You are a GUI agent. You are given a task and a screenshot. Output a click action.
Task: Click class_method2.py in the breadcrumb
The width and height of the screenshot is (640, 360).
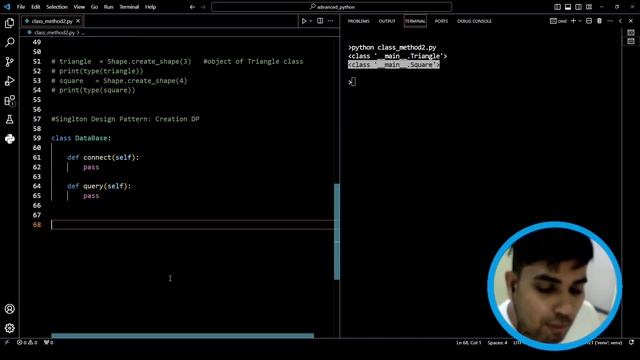click(x=54, y=33)
